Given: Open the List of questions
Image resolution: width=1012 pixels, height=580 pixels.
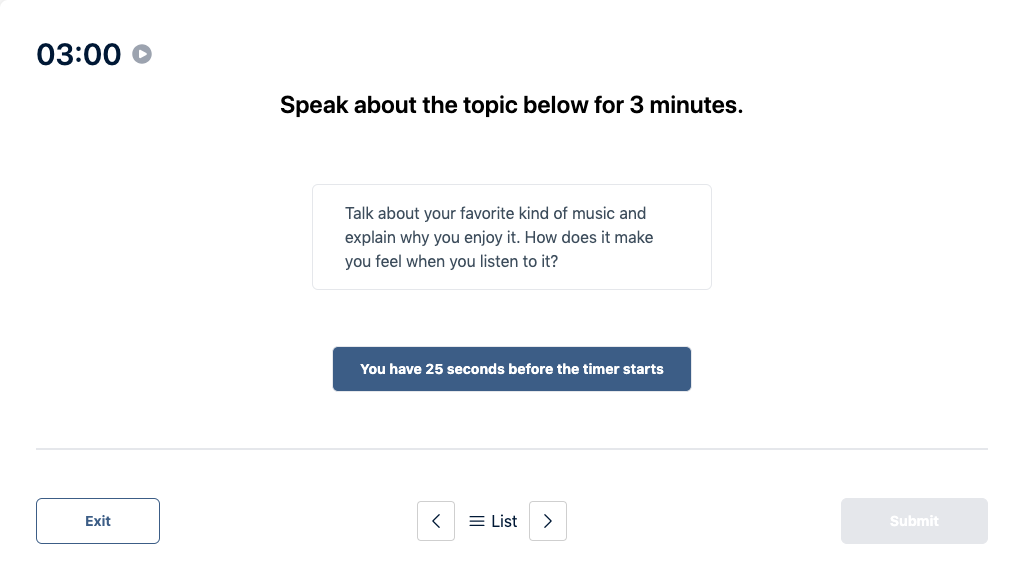Looking at the screenshot, I should pos(492,521).
